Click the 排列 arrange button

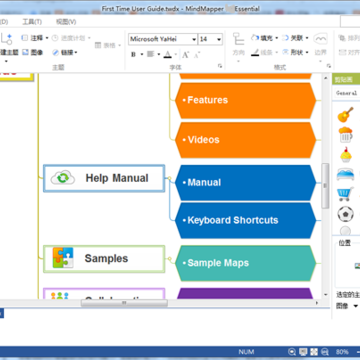click(349, 38)
